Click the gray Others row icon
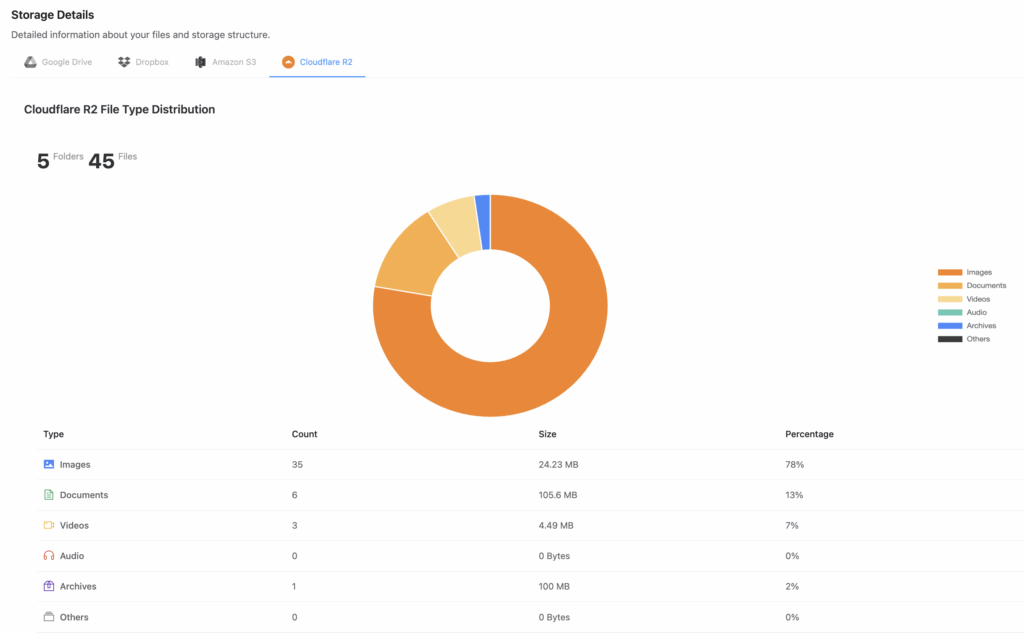Screen dimensions: 1024x634 (x=49, y=617)
